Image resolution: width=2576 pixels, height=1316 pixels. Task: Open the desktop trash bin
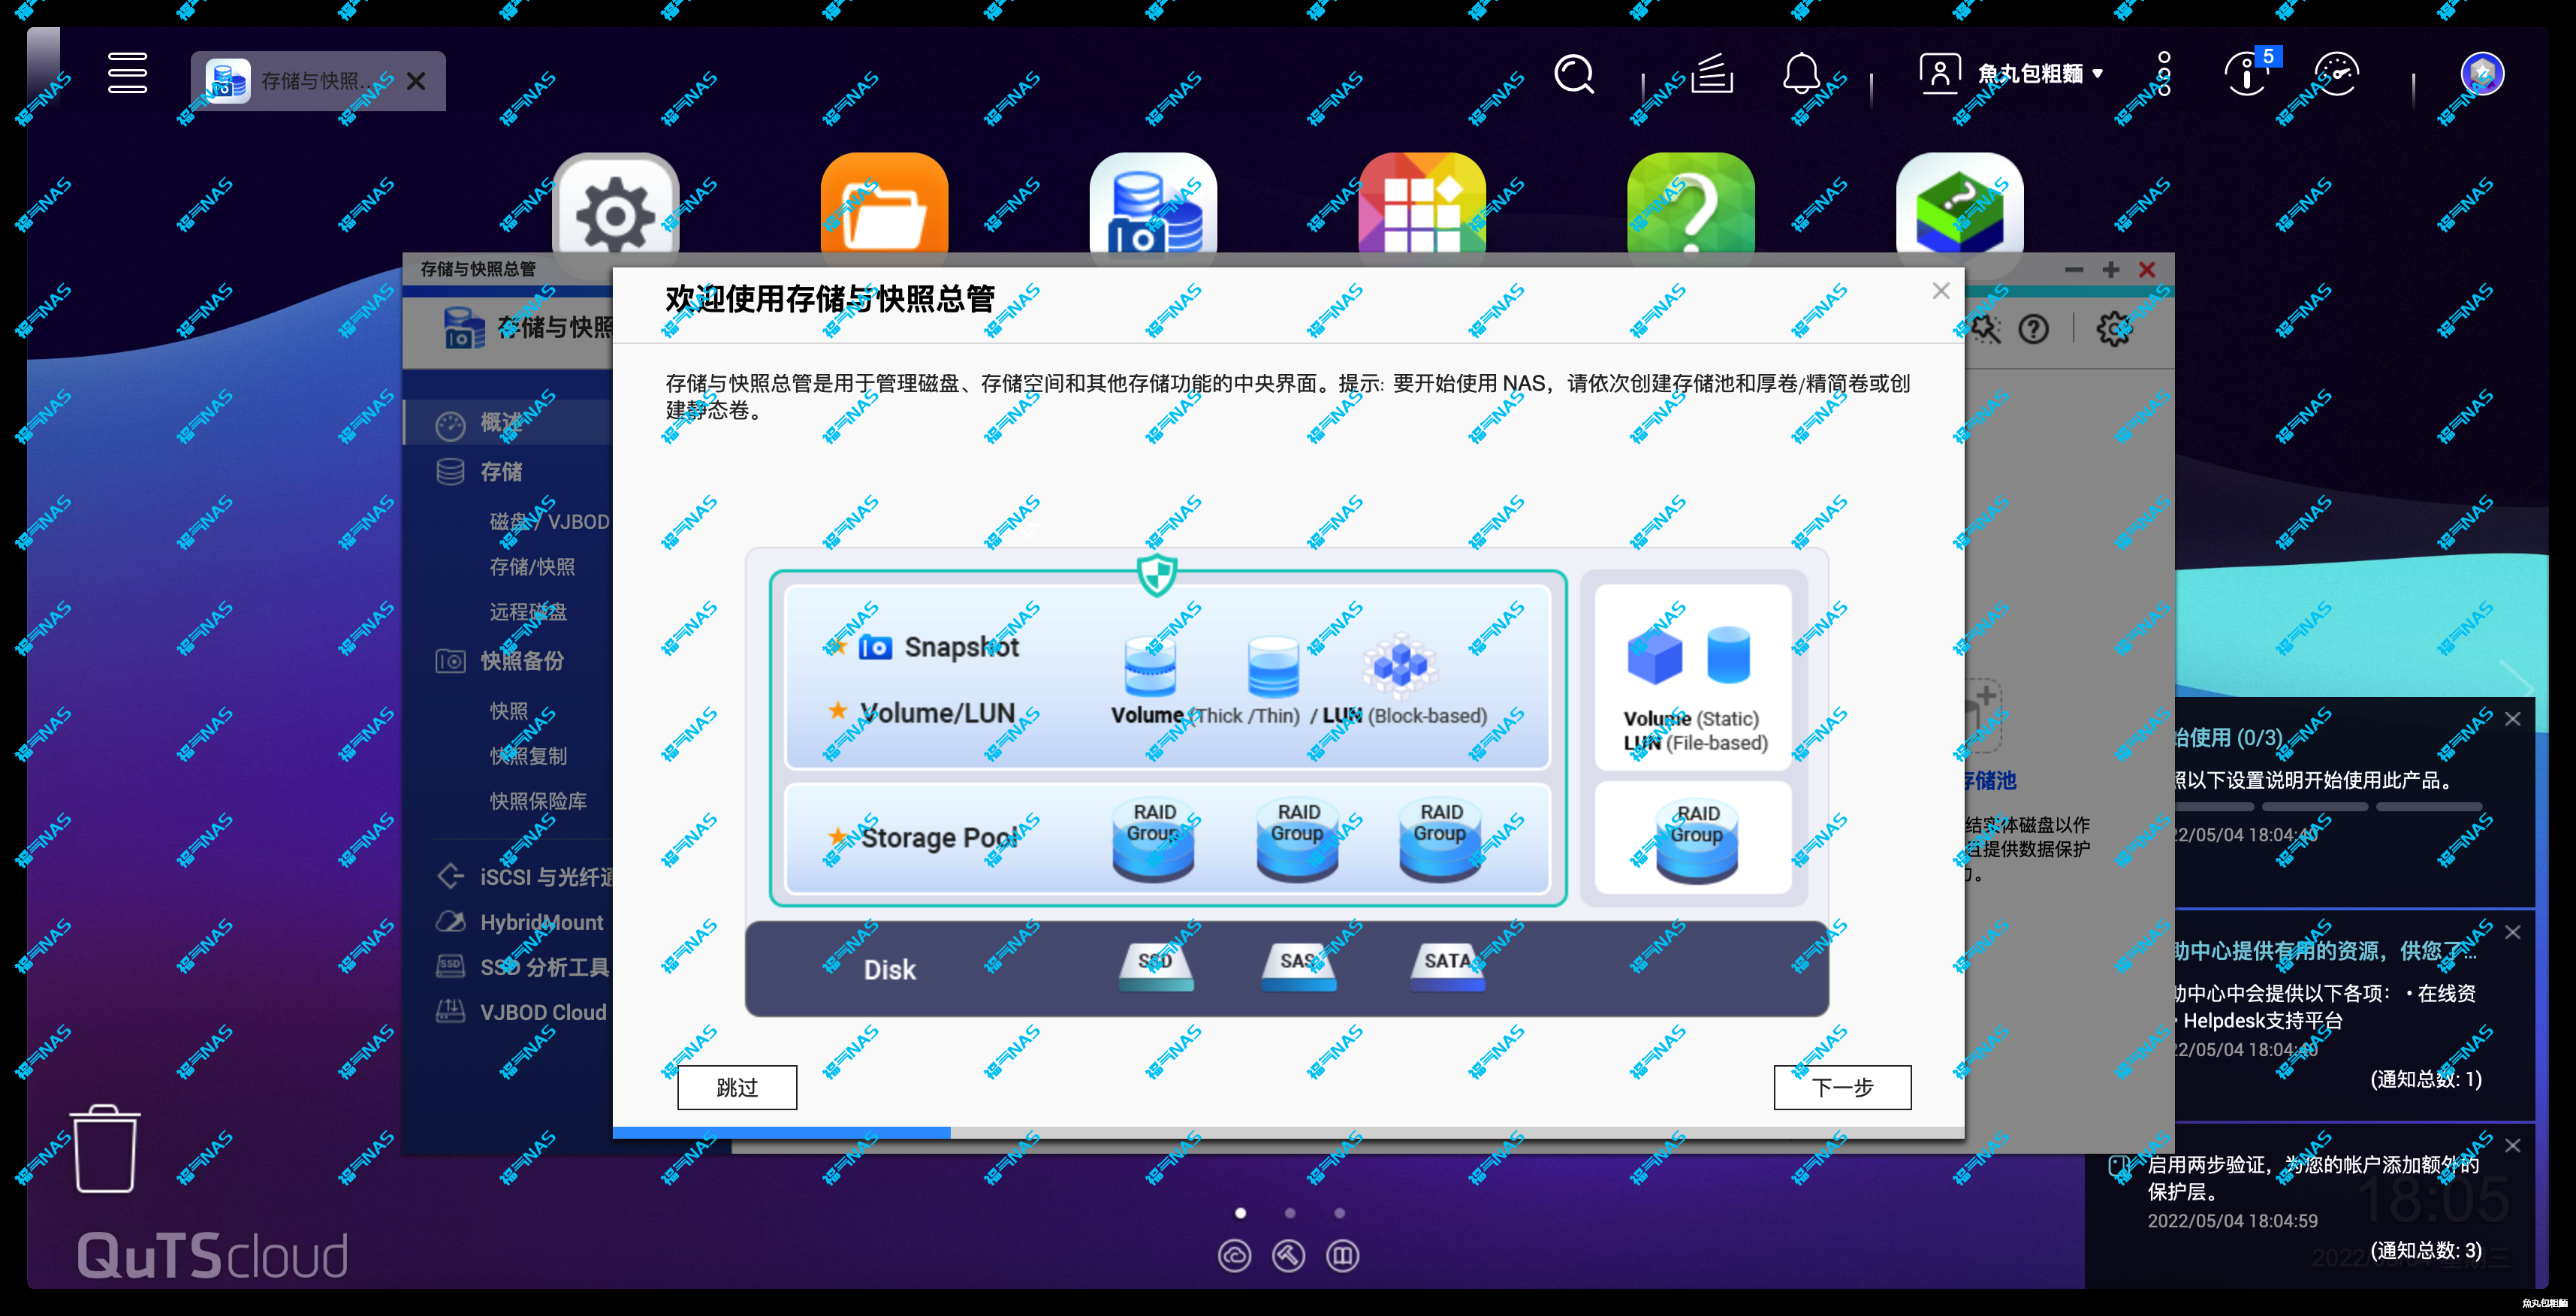[105, 1148]
